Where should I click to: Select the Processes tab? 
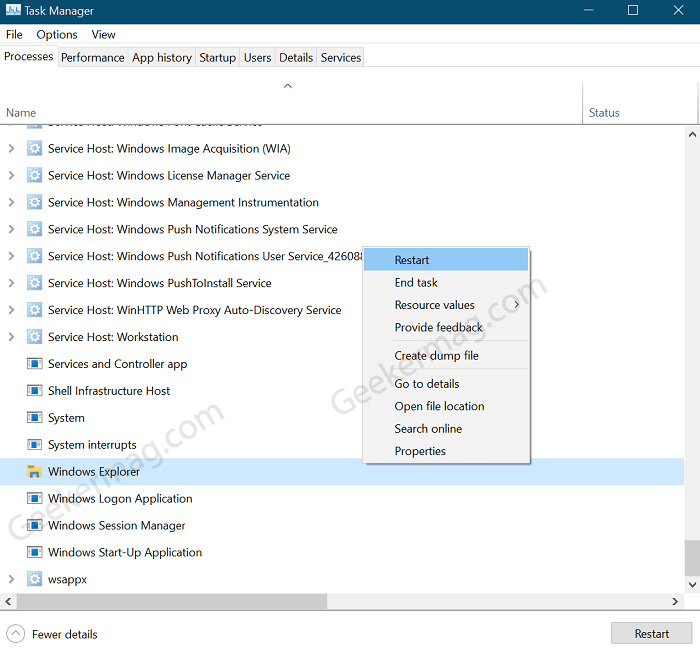click(29, 56)
